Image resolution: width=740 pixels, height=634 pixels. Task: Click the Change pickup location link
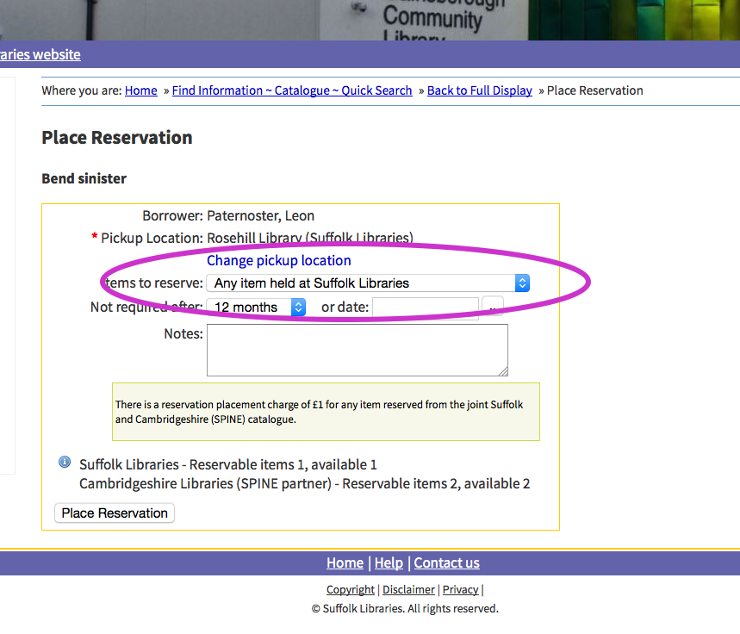point(279,260)
